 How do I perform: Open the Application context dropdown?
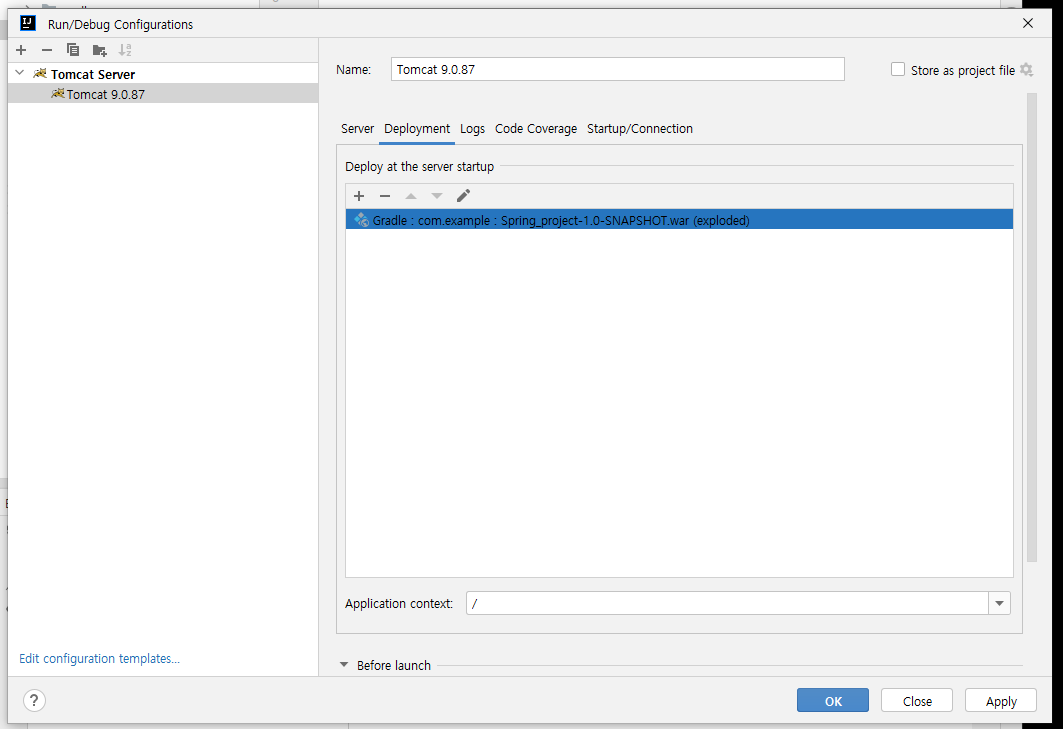[x=999, y=603]
